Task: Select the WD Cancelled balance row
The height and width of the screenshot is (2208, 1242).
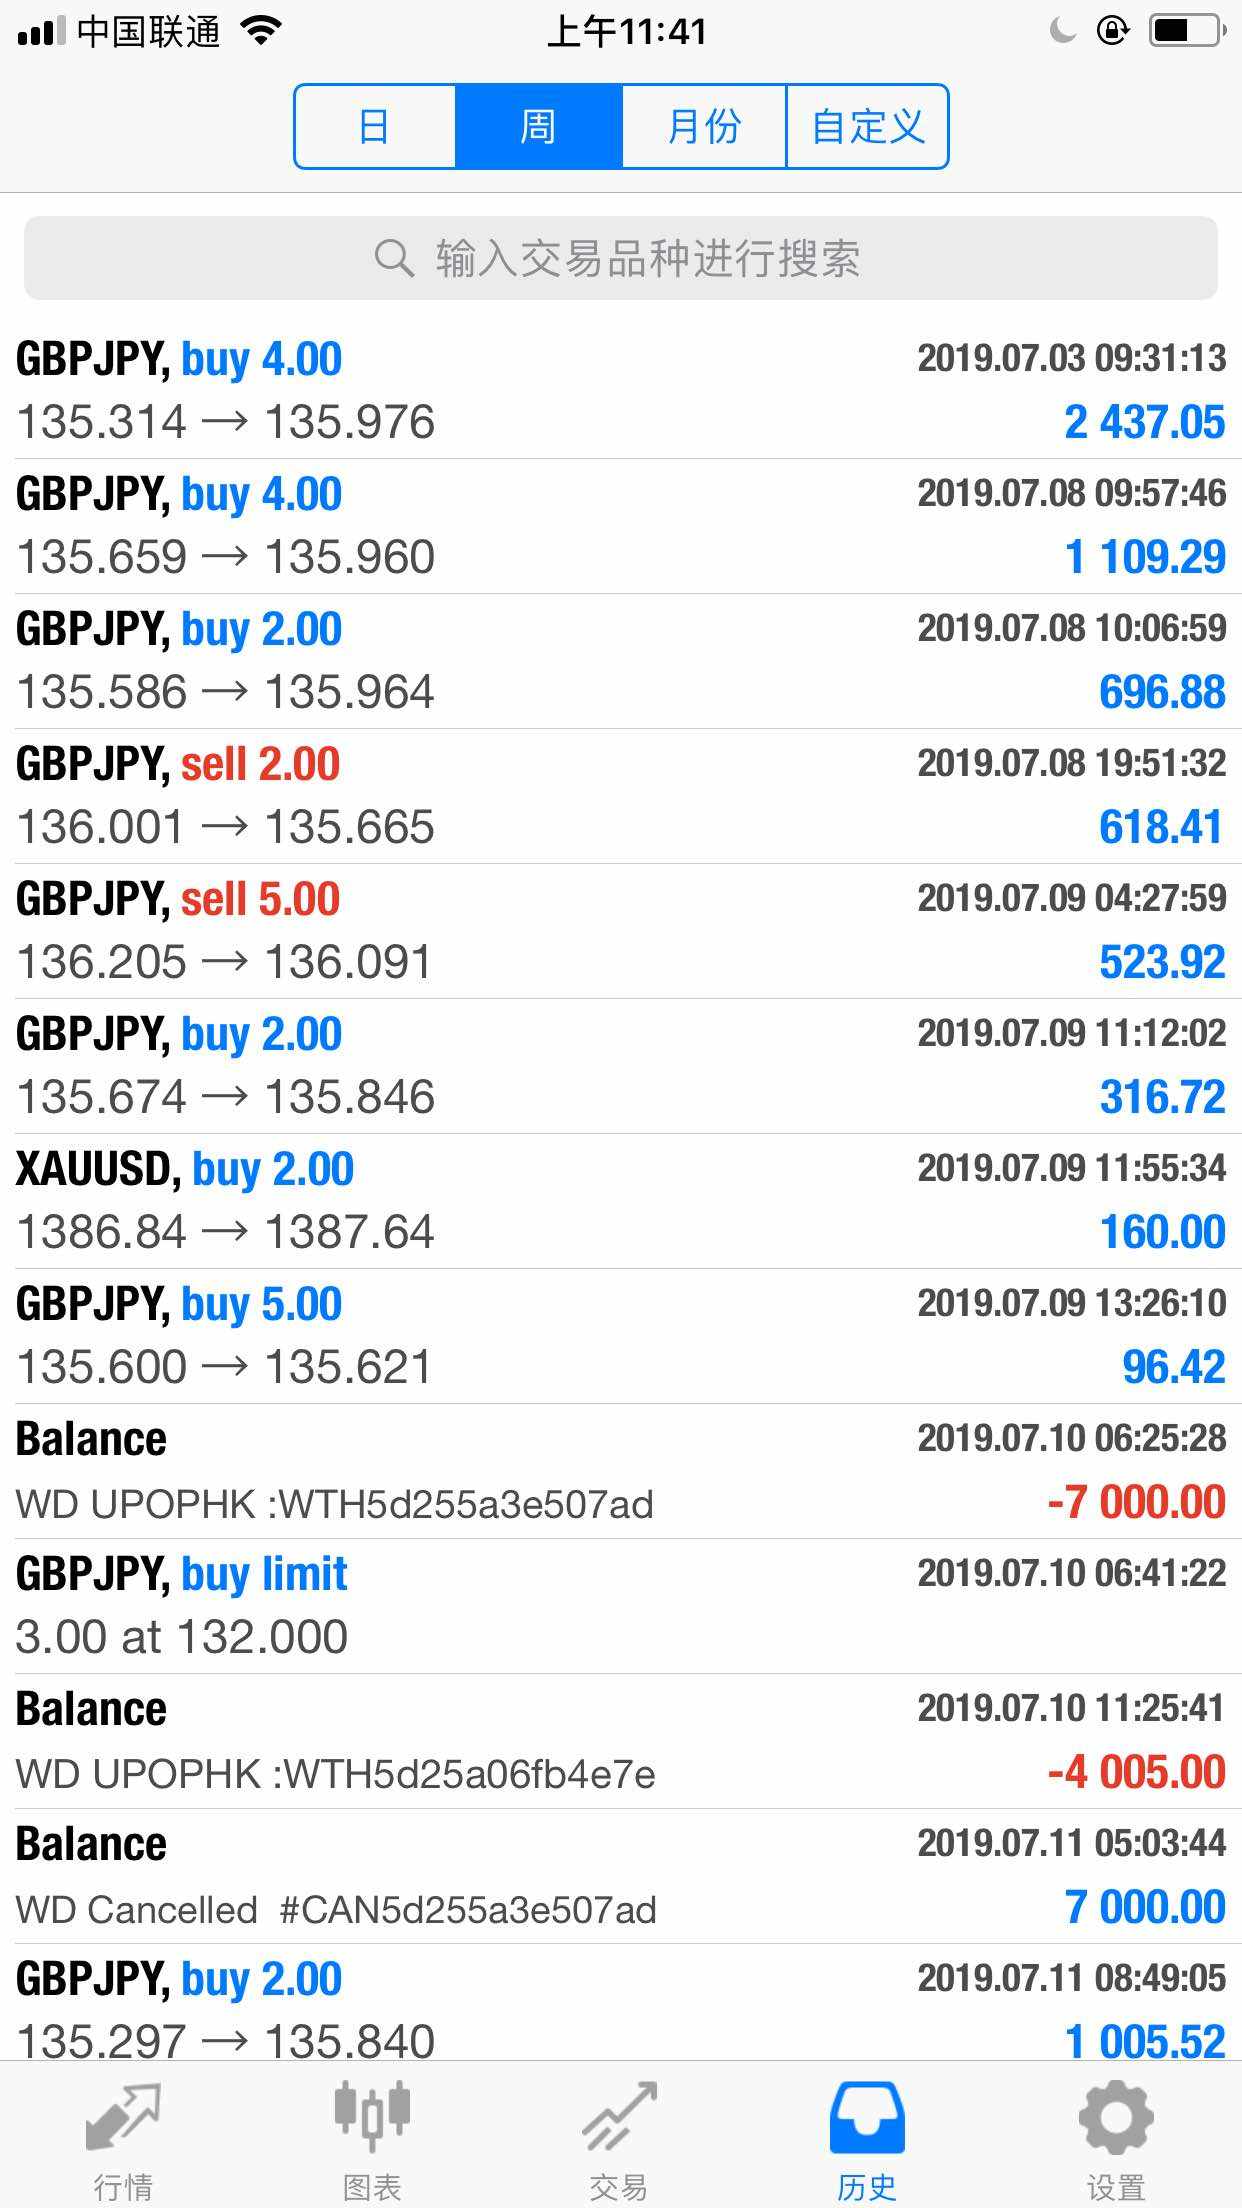Action: click(x=621, y=1876)
